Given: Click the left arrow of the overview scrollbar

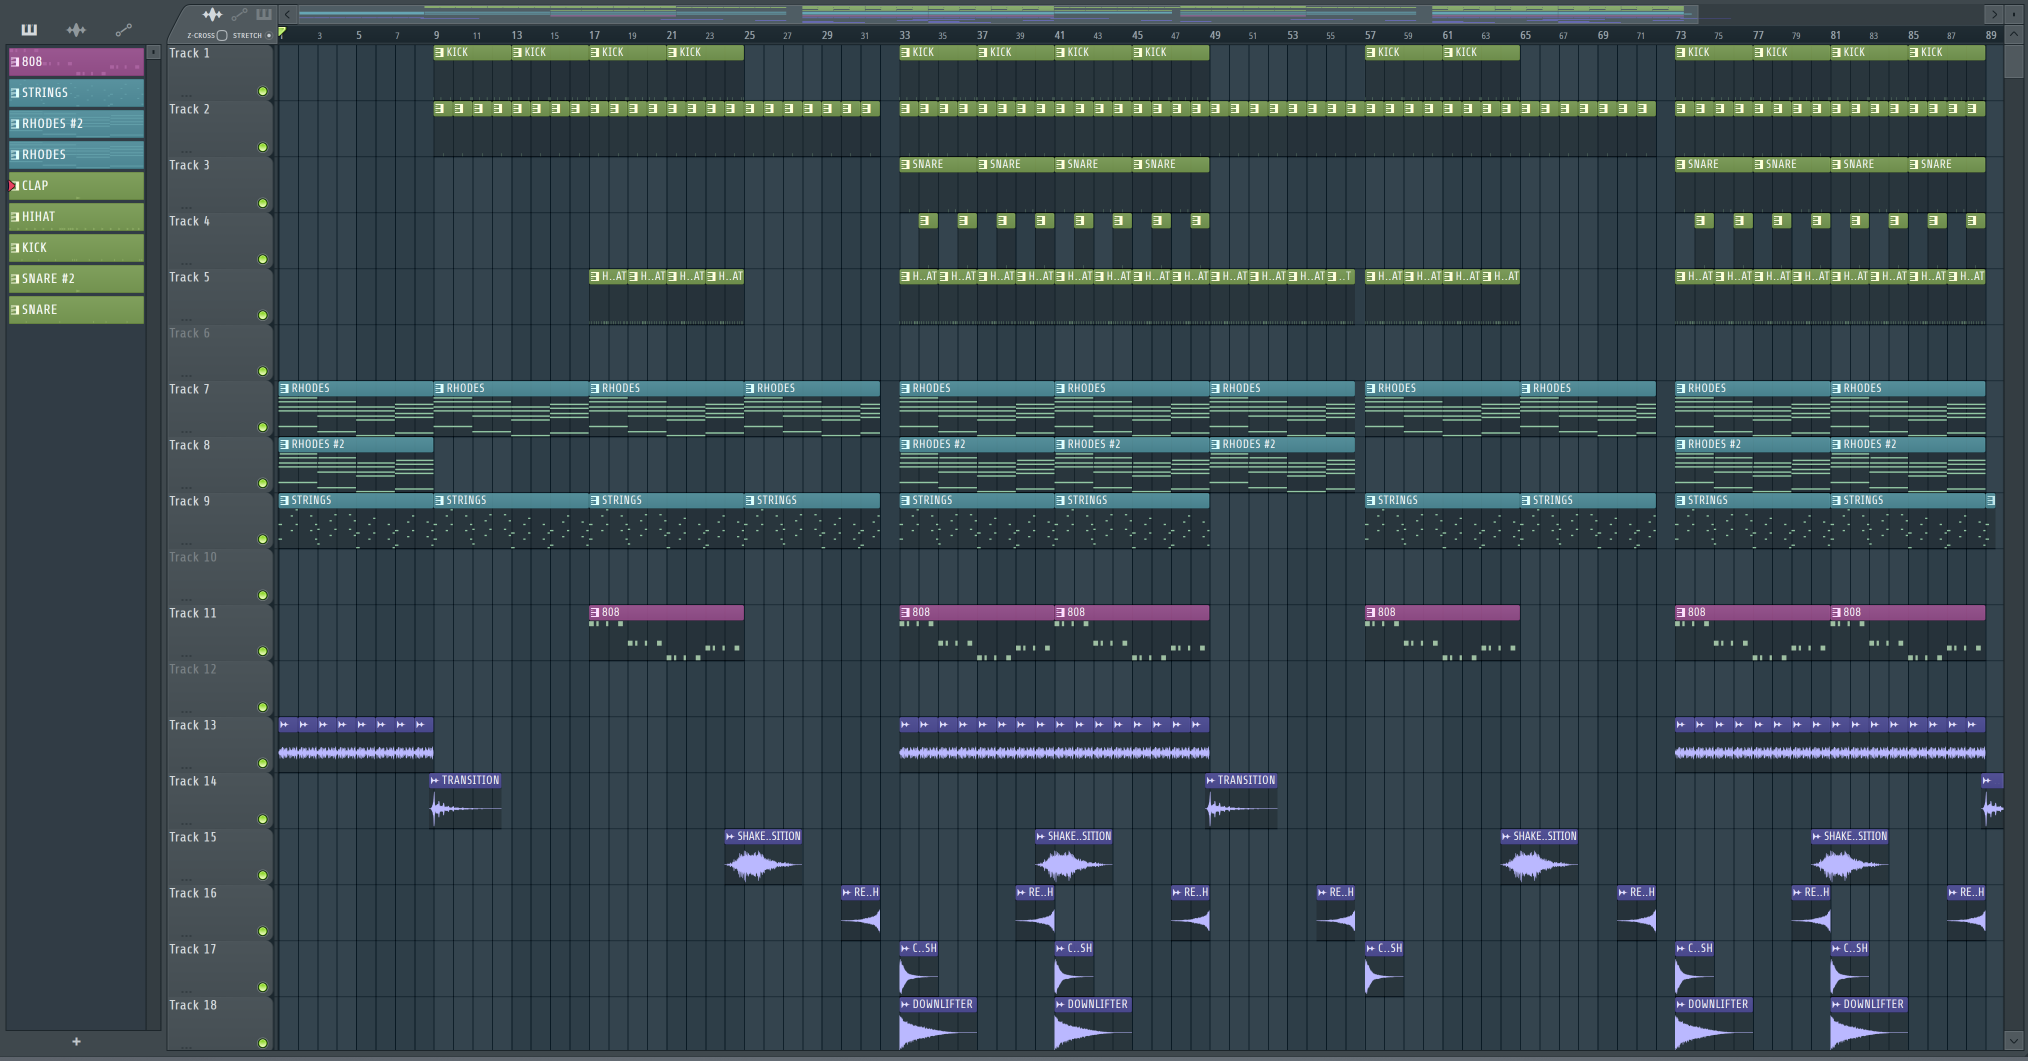Looking at the screenshot, I should [287, 14].
